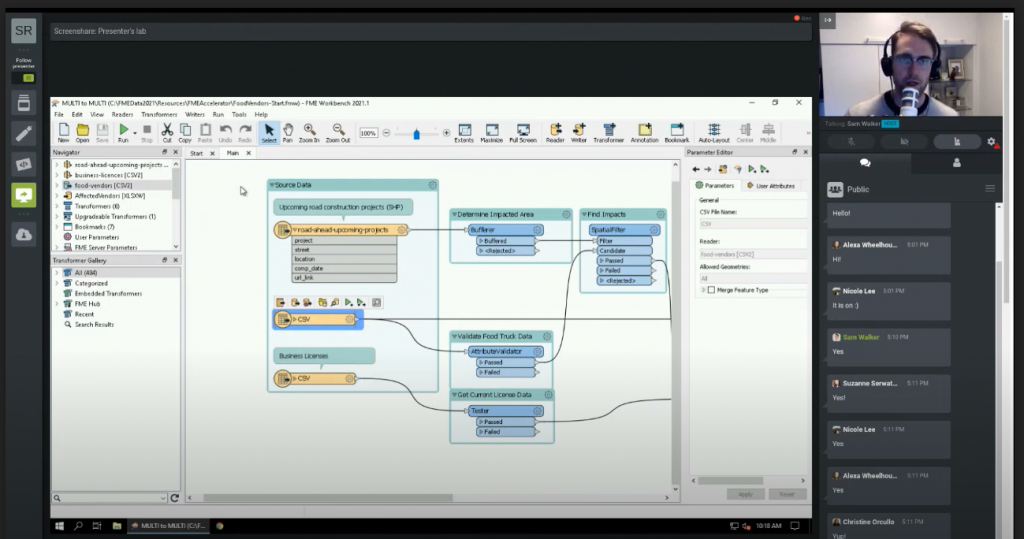This screenshot has height=539, width=1024.
Task: Open the Transformers menu
Action: click(159, 114)
